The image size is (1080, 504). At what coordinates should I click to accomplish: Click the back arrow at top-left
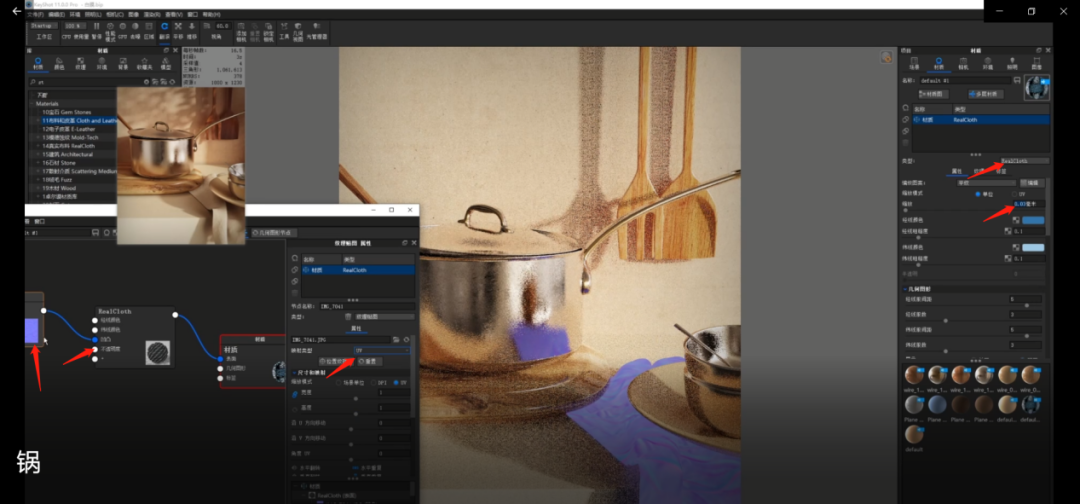(x=16, y=11)
